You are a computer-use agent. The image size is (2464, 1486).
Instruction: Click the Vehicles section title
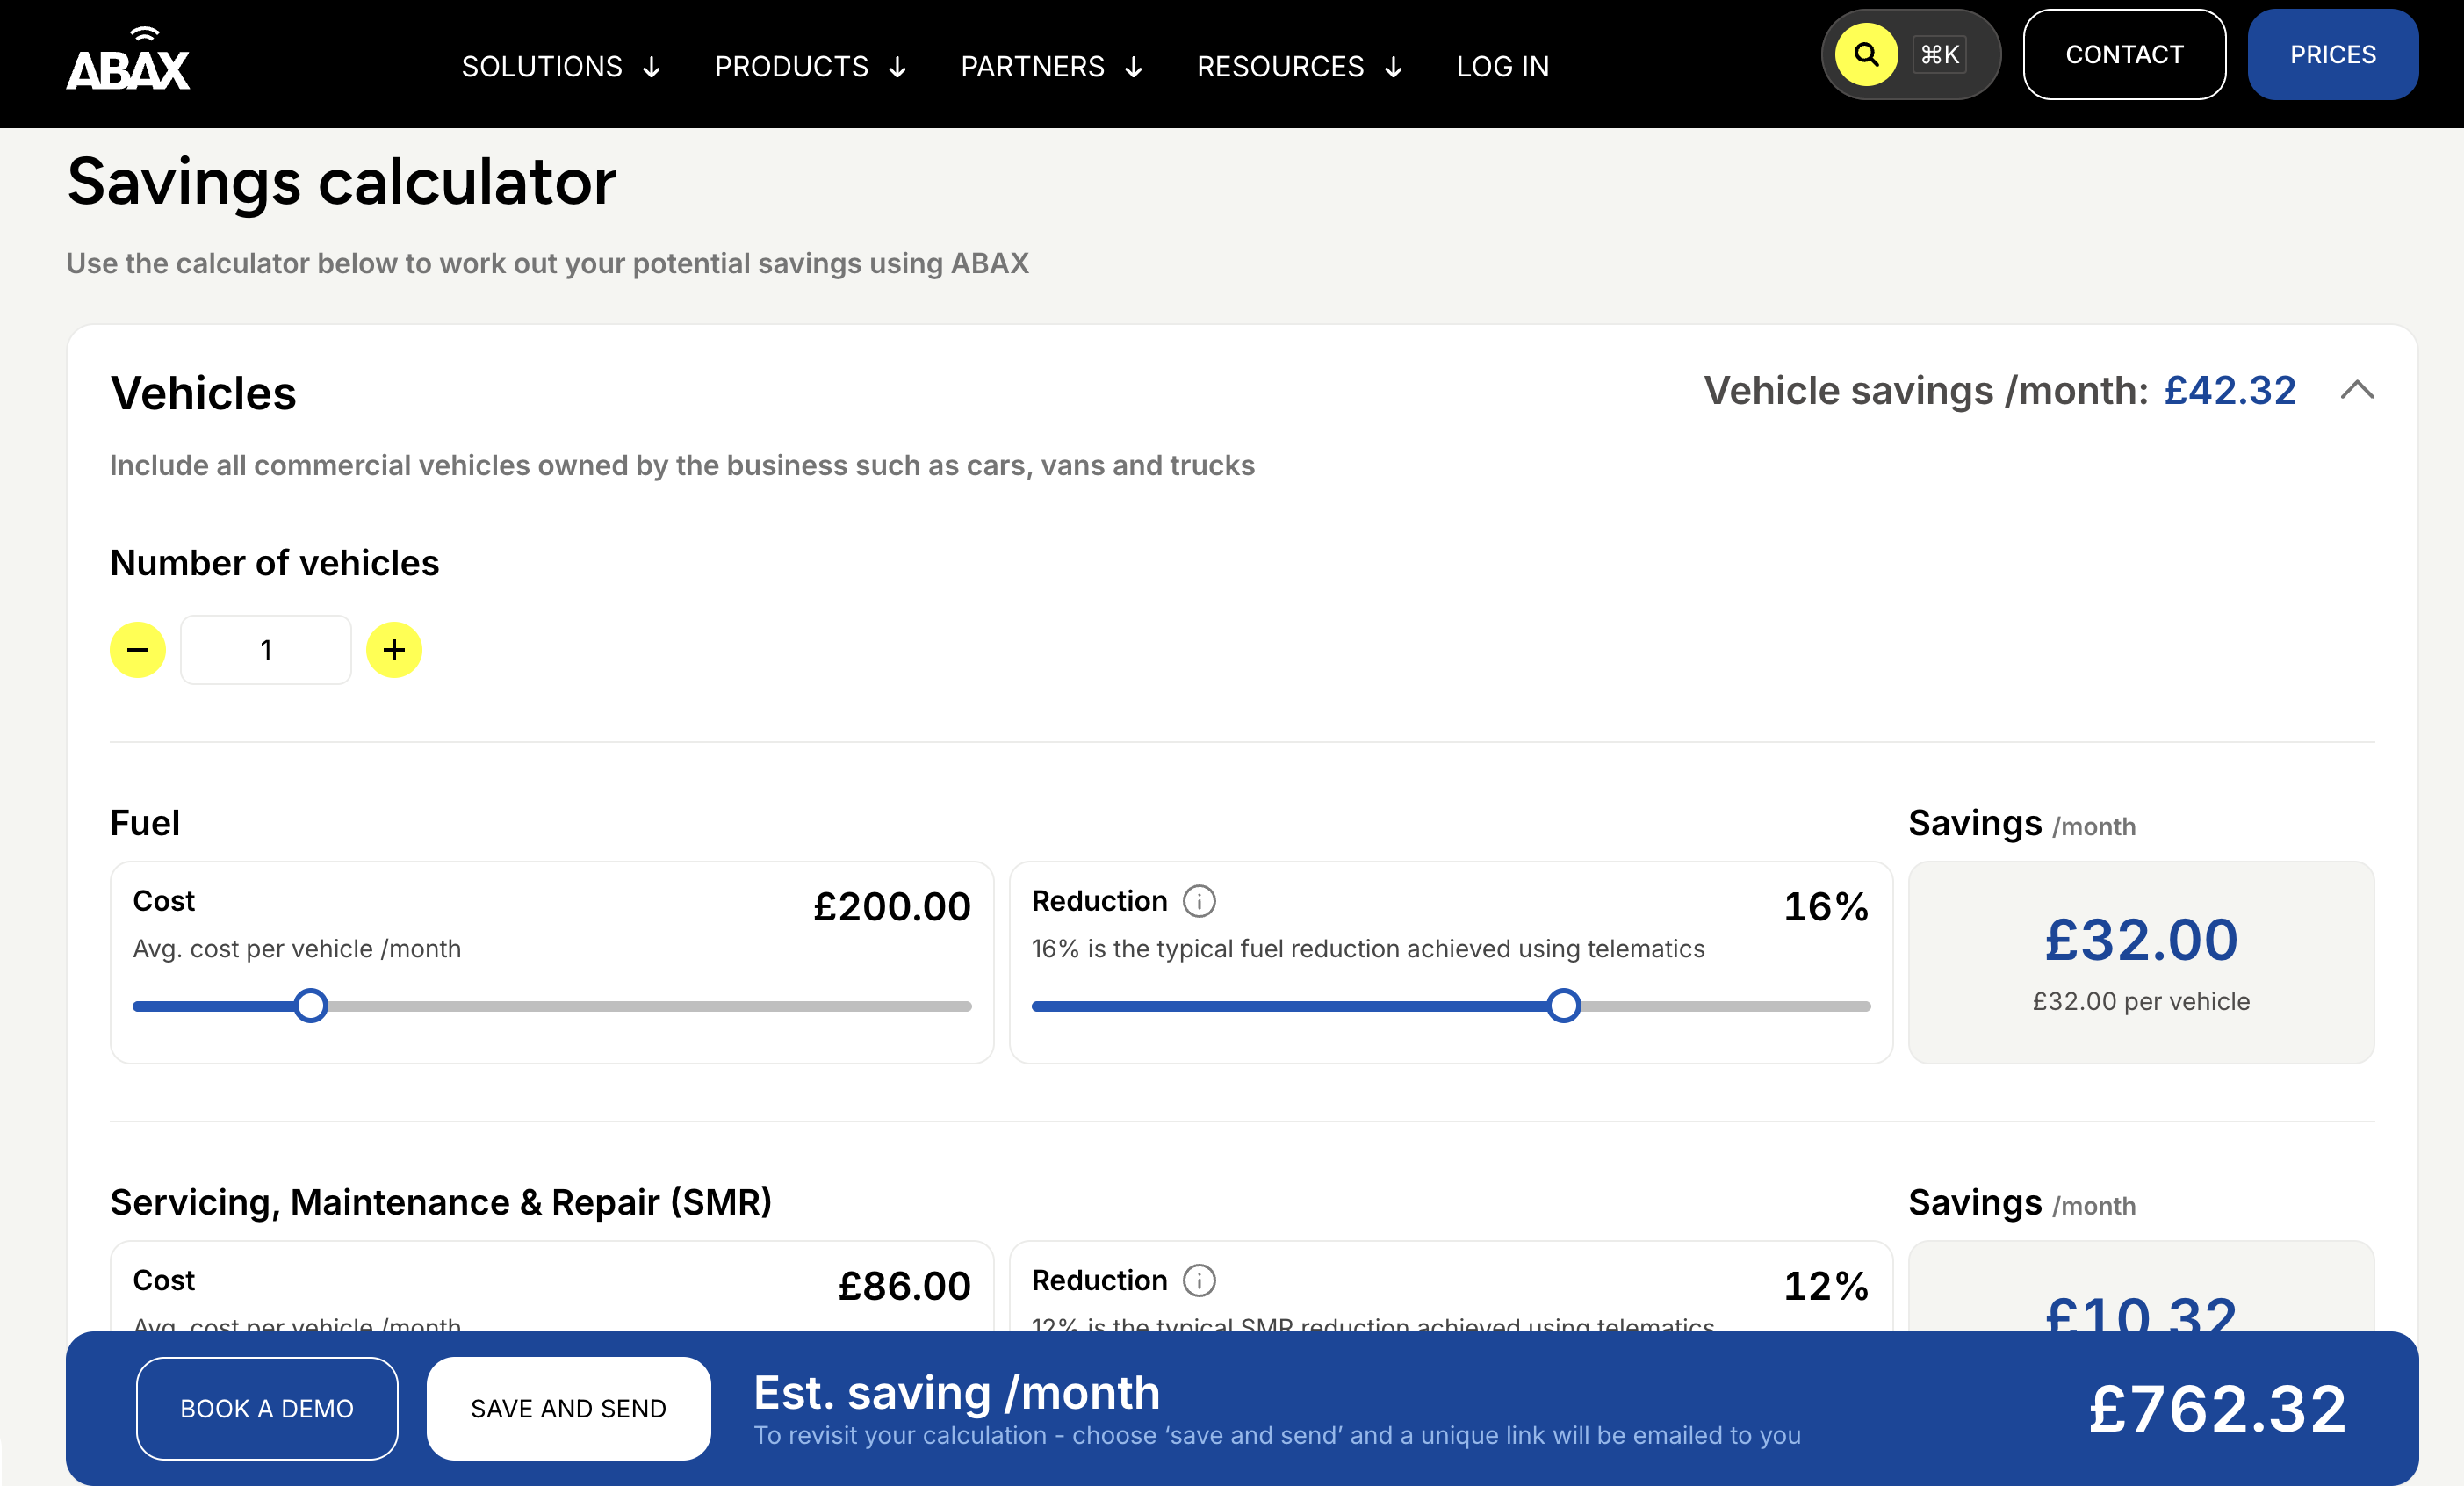203,393
